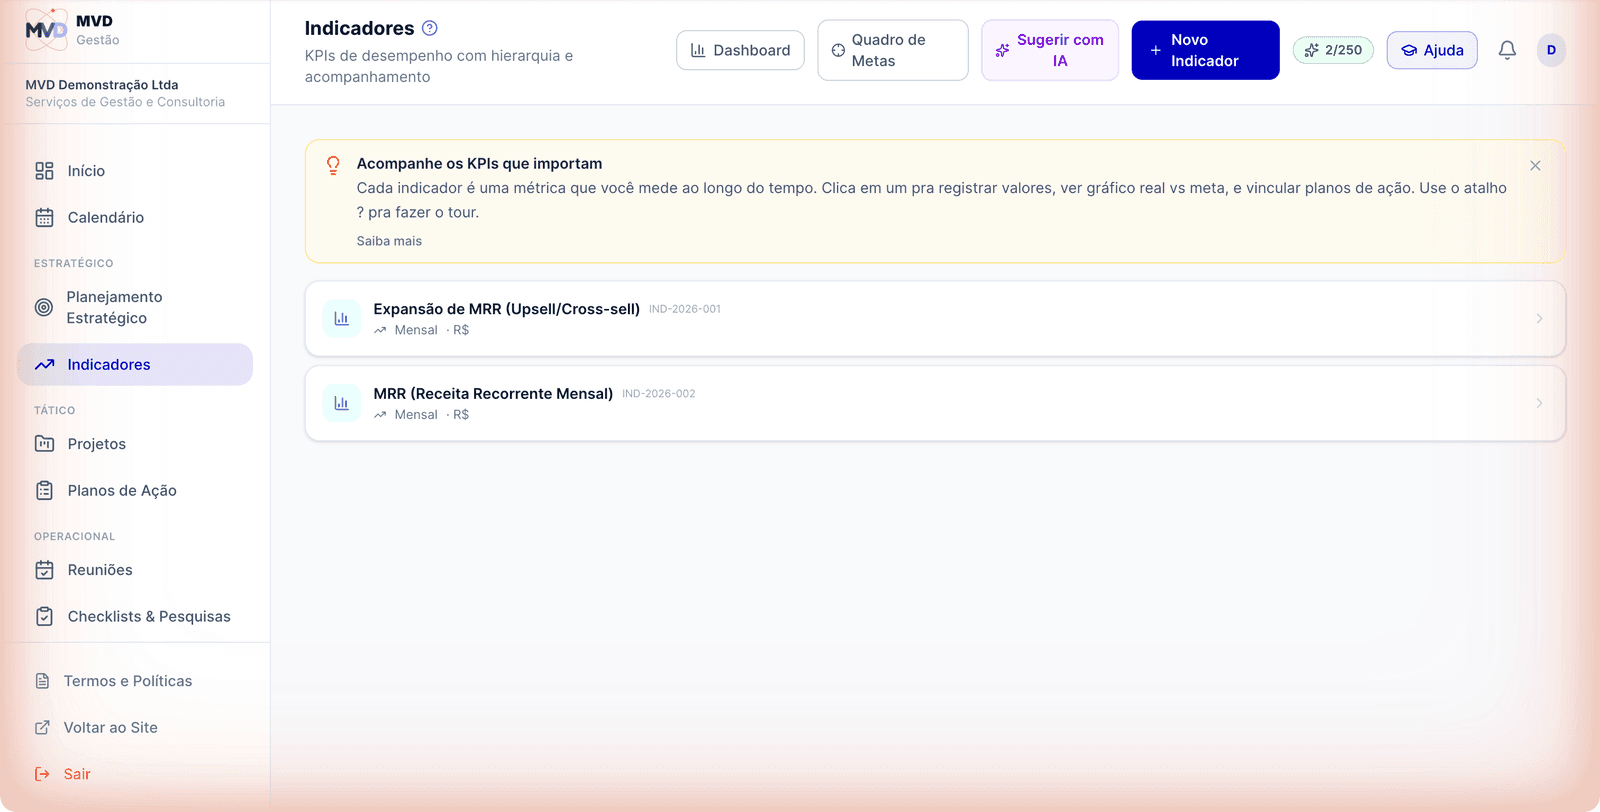
Task: Select Indicadores in sidebar
Action: (x=135, y=365)
